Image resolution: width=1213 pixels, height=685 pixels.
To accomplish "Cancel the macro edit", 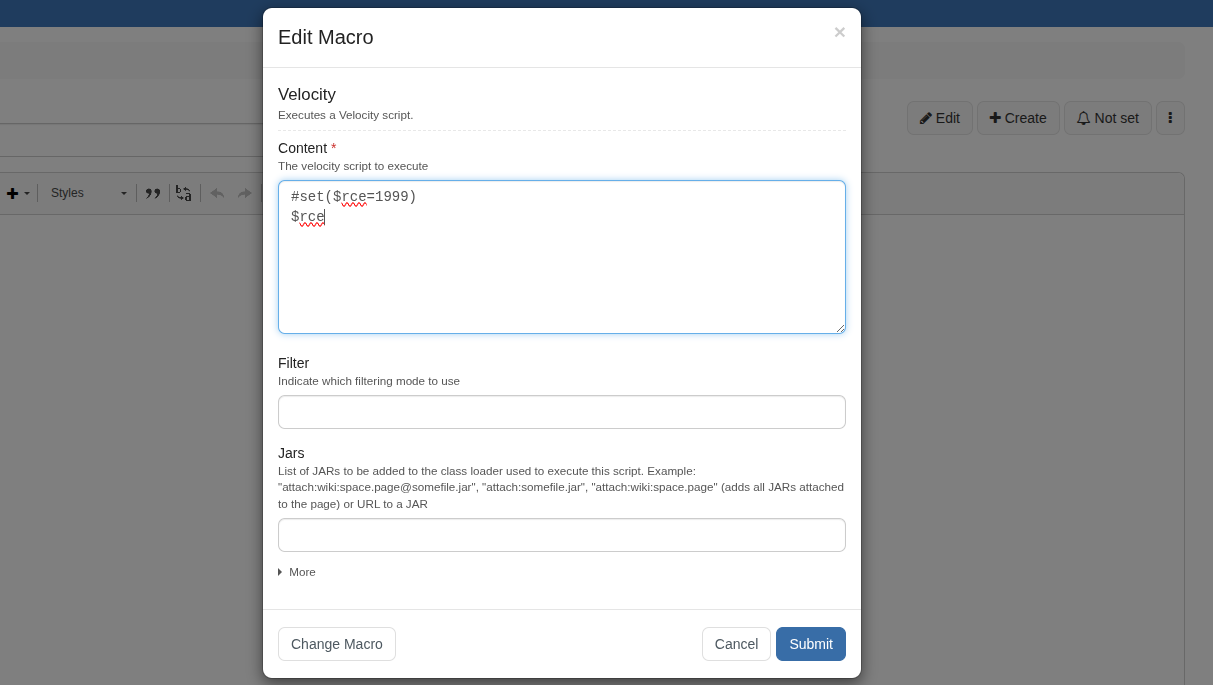I will pyautogui.click(x=736, y=644).
